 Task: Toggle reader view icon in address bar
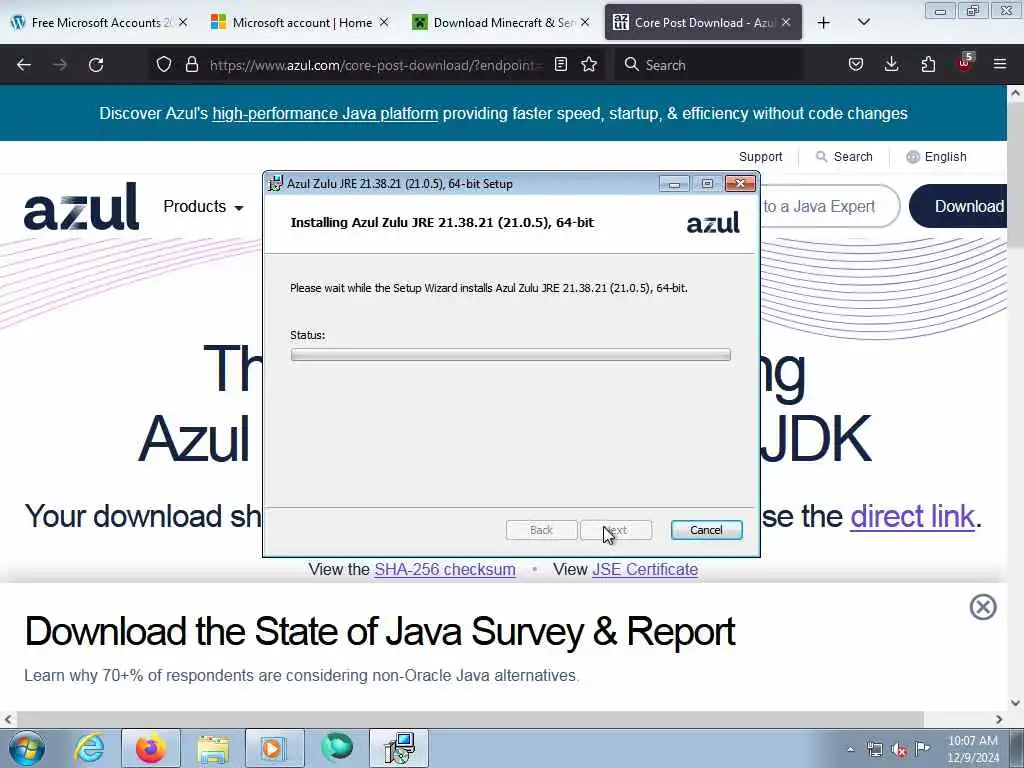[x=560, y=64]
